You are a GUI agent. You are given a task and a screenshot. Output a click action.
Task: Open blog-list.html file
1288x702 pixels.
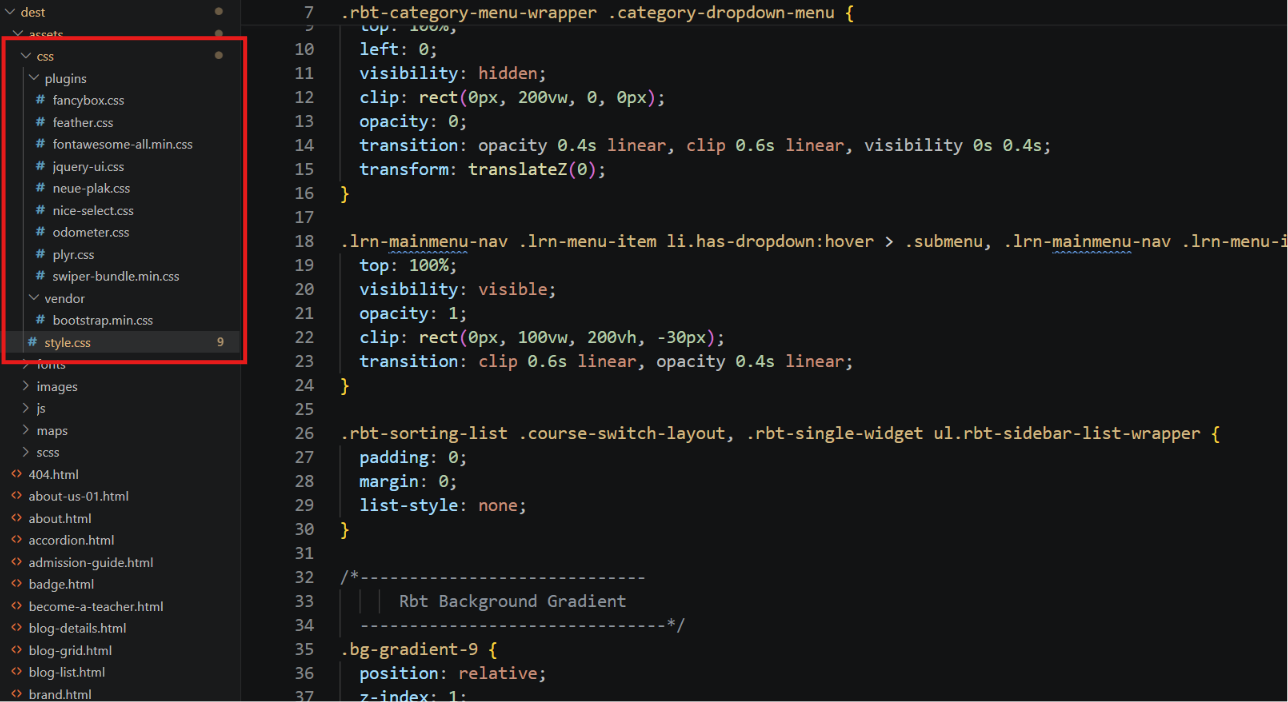67,672
